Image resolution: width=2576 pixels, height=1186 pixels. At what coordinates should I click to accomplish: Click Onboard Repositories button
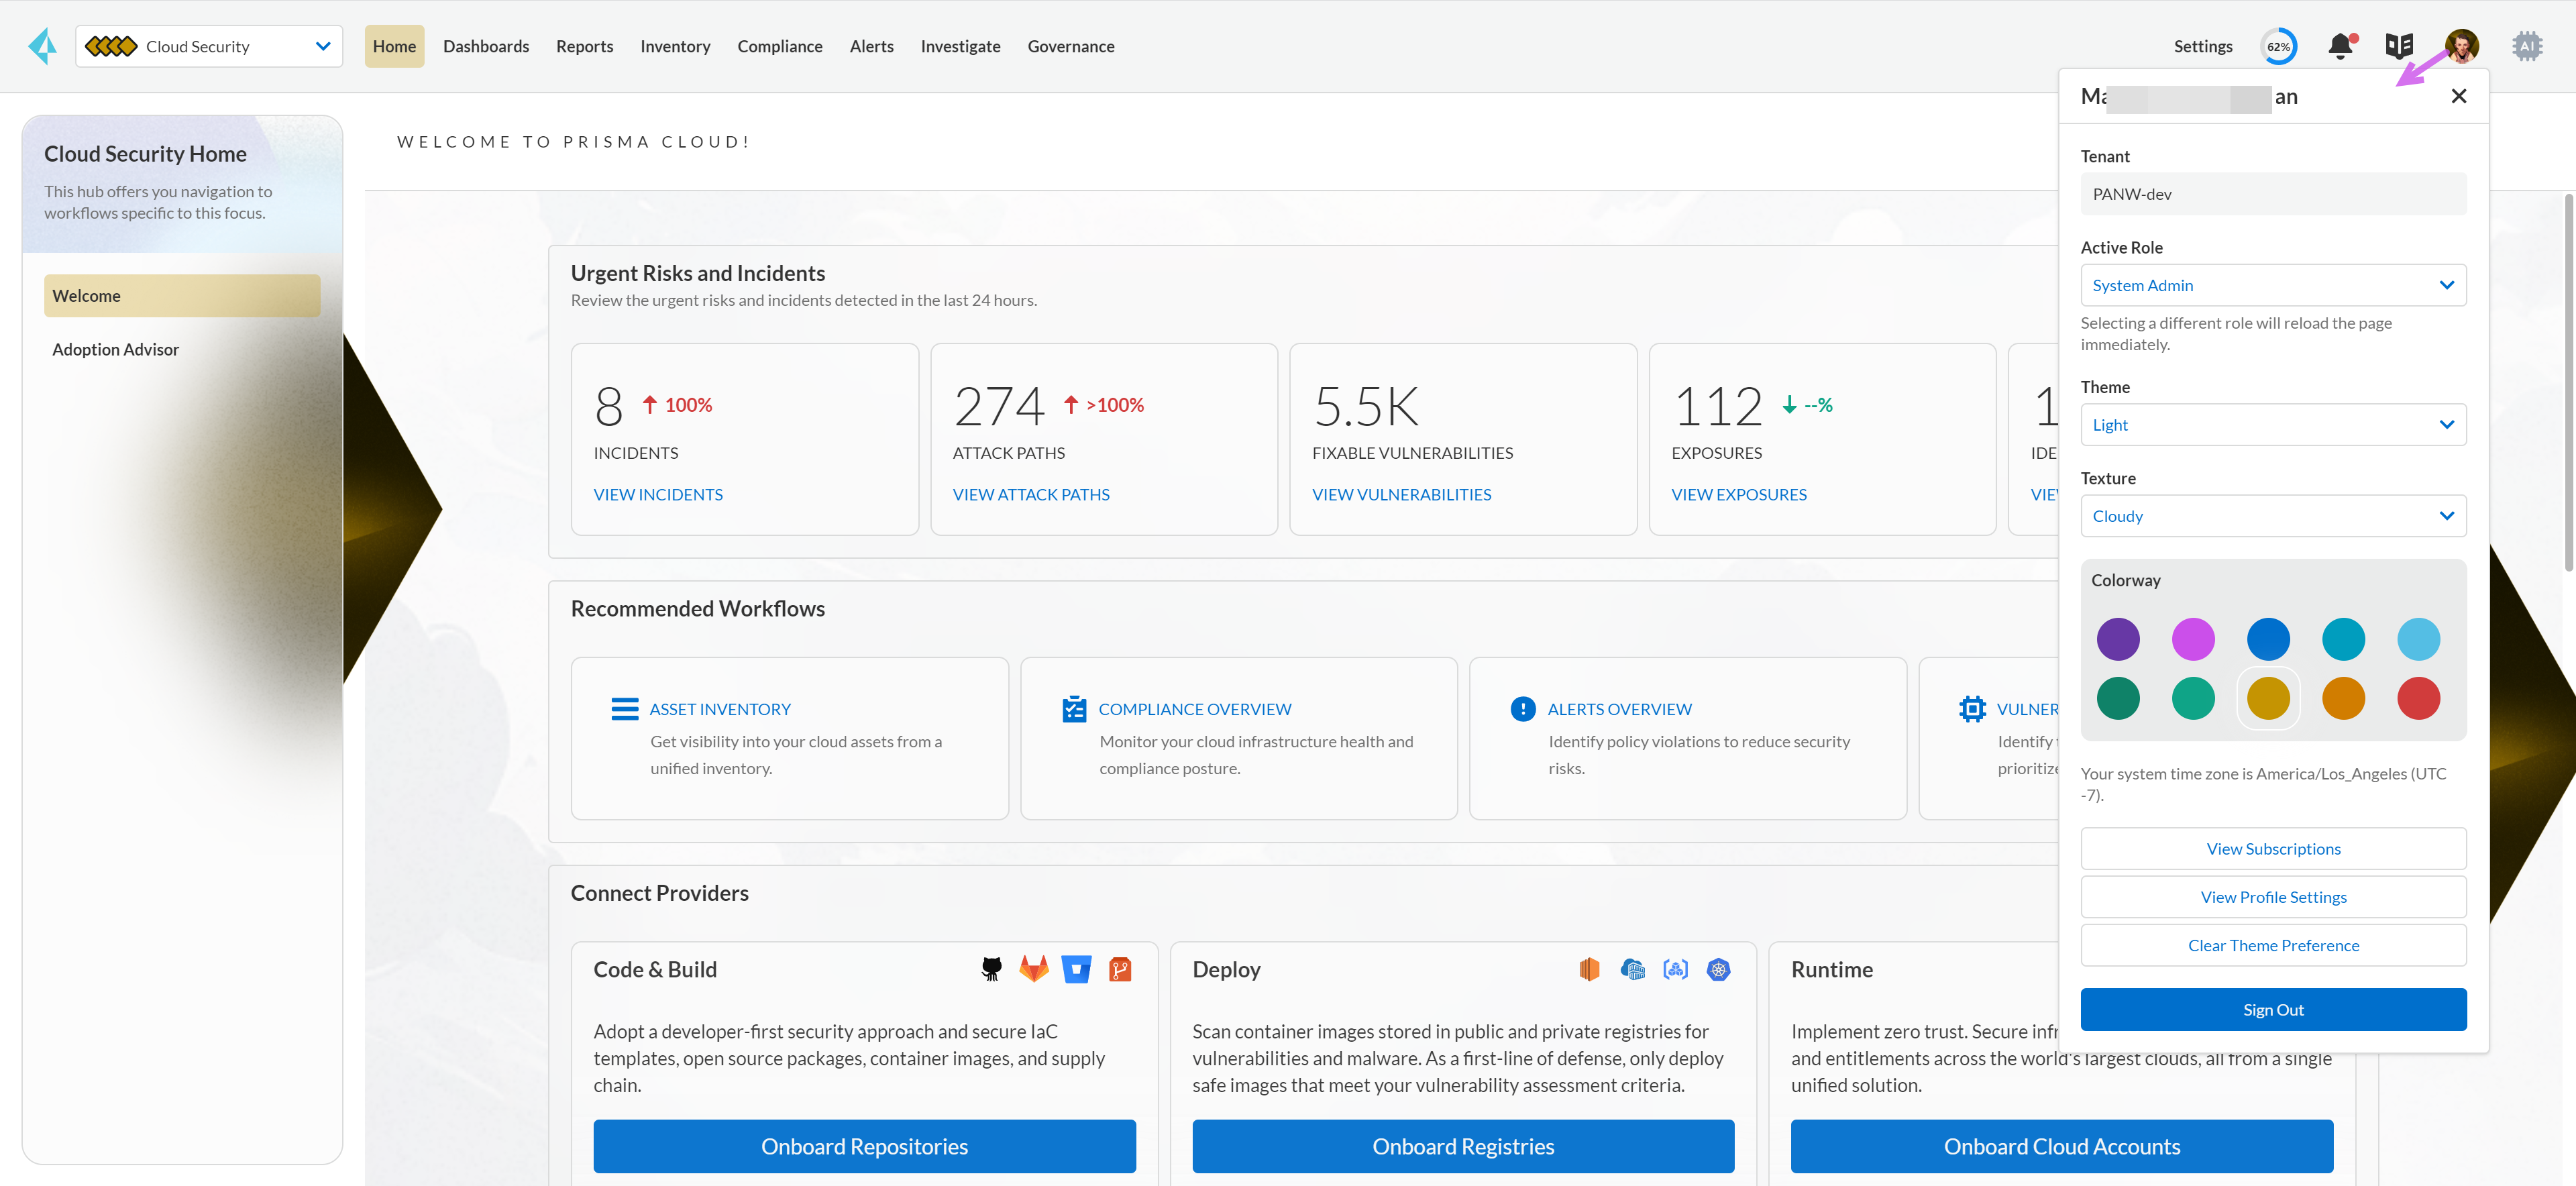[x=864, y=1146]
